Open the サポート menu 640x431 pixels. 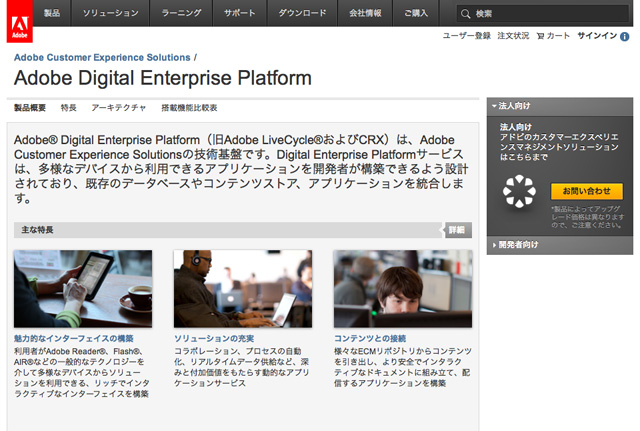click(x=240, y=13)
